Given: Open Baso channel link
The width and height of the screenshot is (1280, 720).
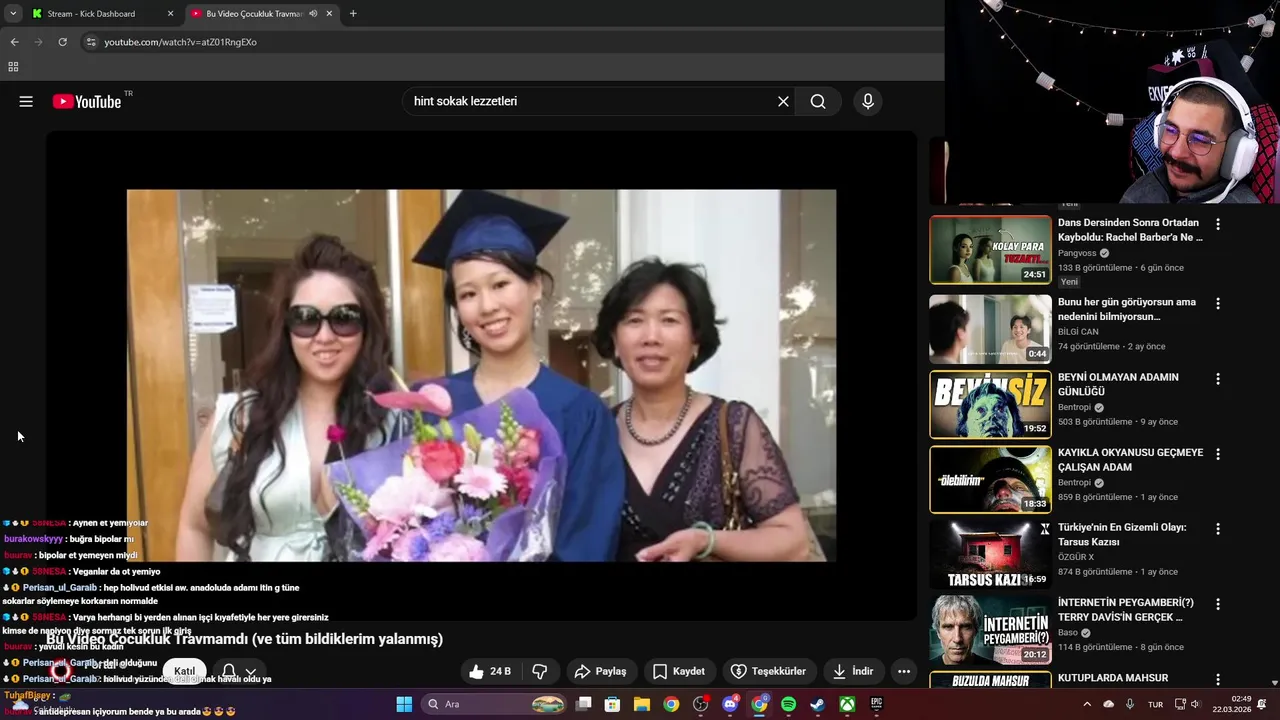Looking at the screenshot, I should 1068,632.
